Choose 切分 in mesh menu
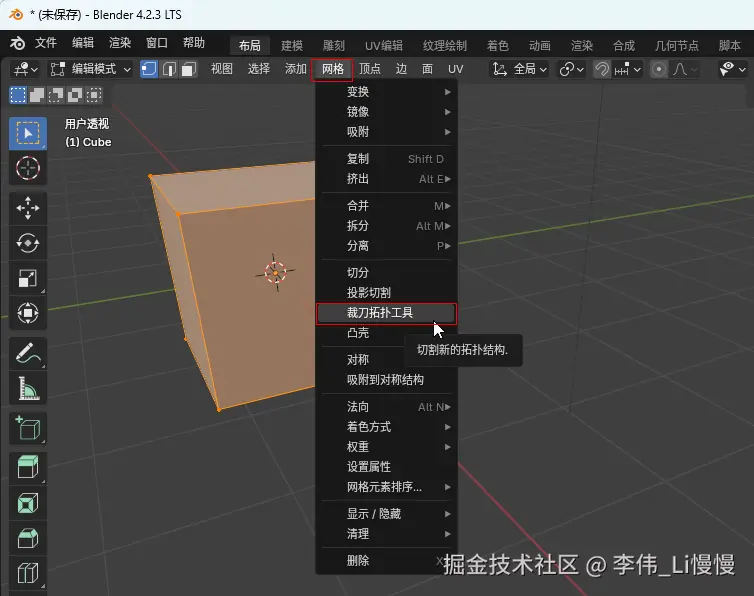This screenshot has width=754, height=596. [x=386, y=273]
